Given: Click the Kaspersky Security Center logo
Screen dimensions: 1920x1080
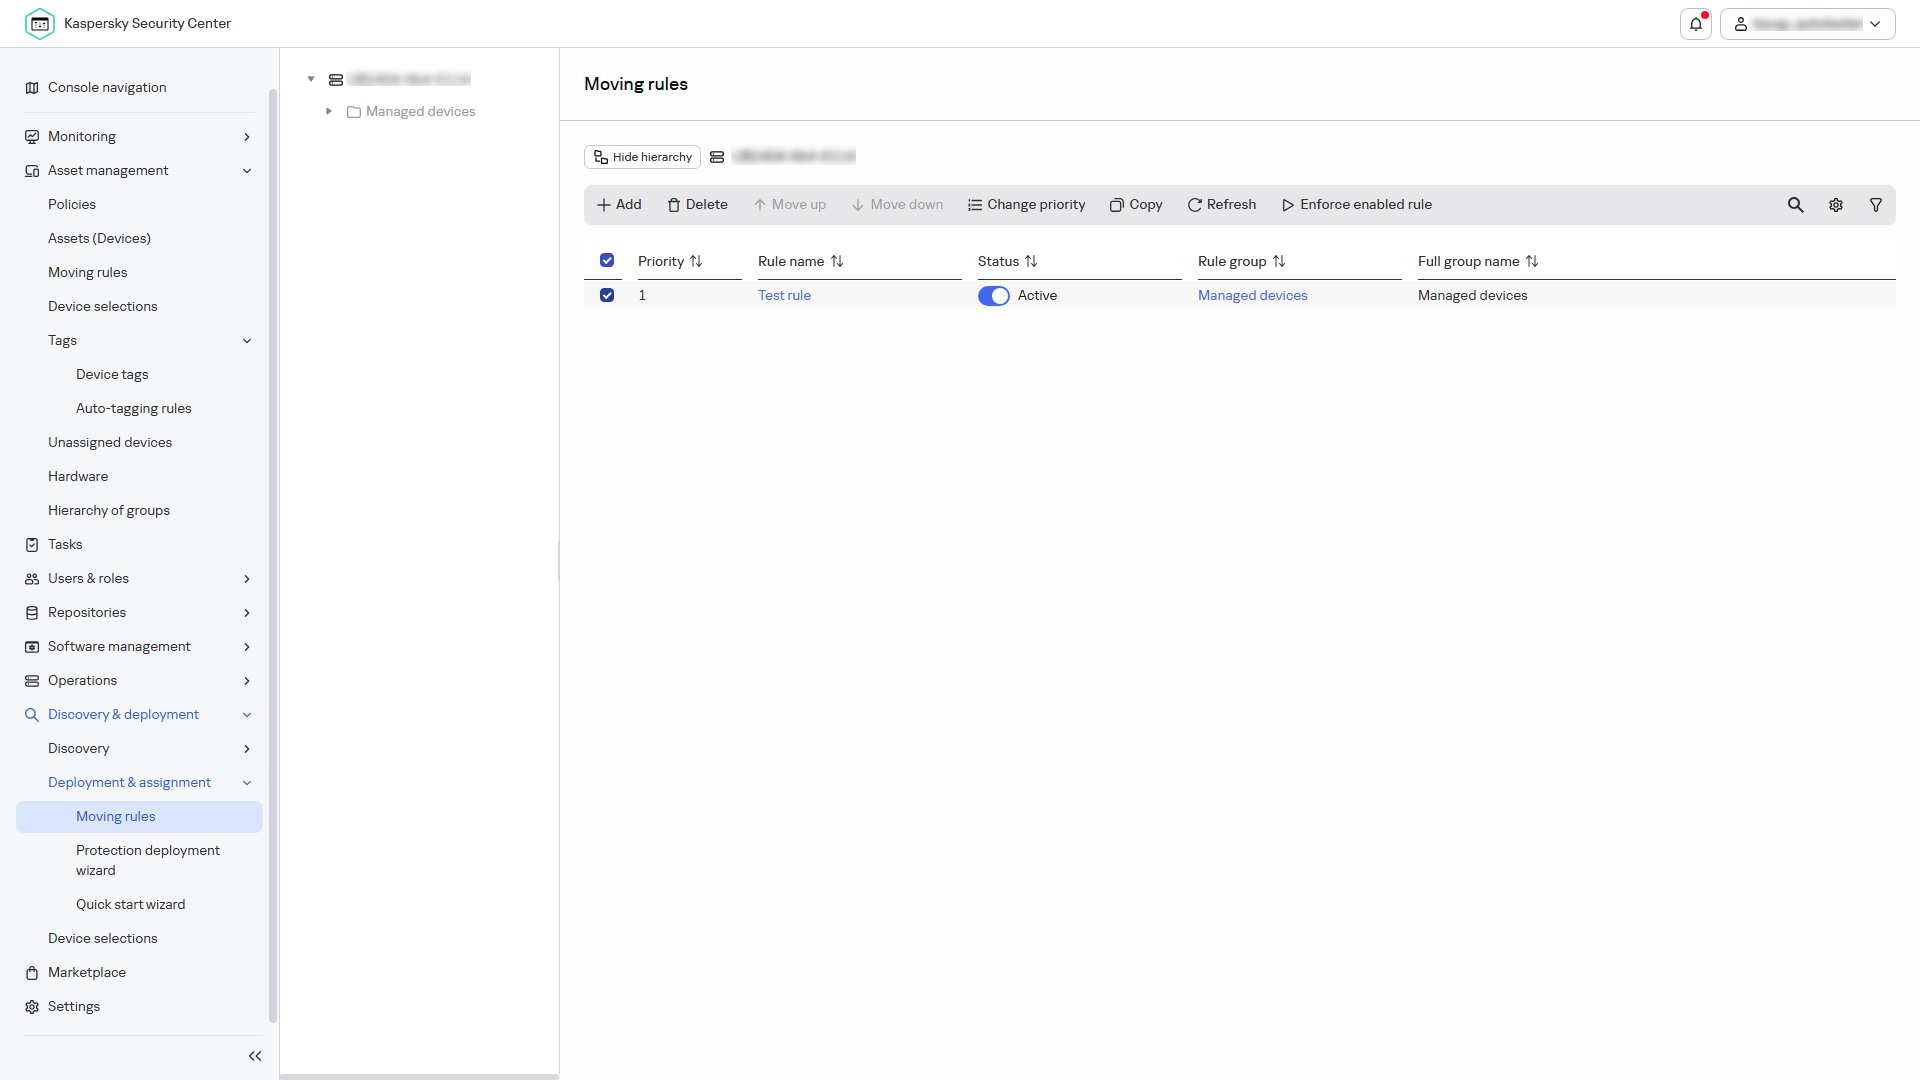Looking at the screenshot, I should [40, 24].
